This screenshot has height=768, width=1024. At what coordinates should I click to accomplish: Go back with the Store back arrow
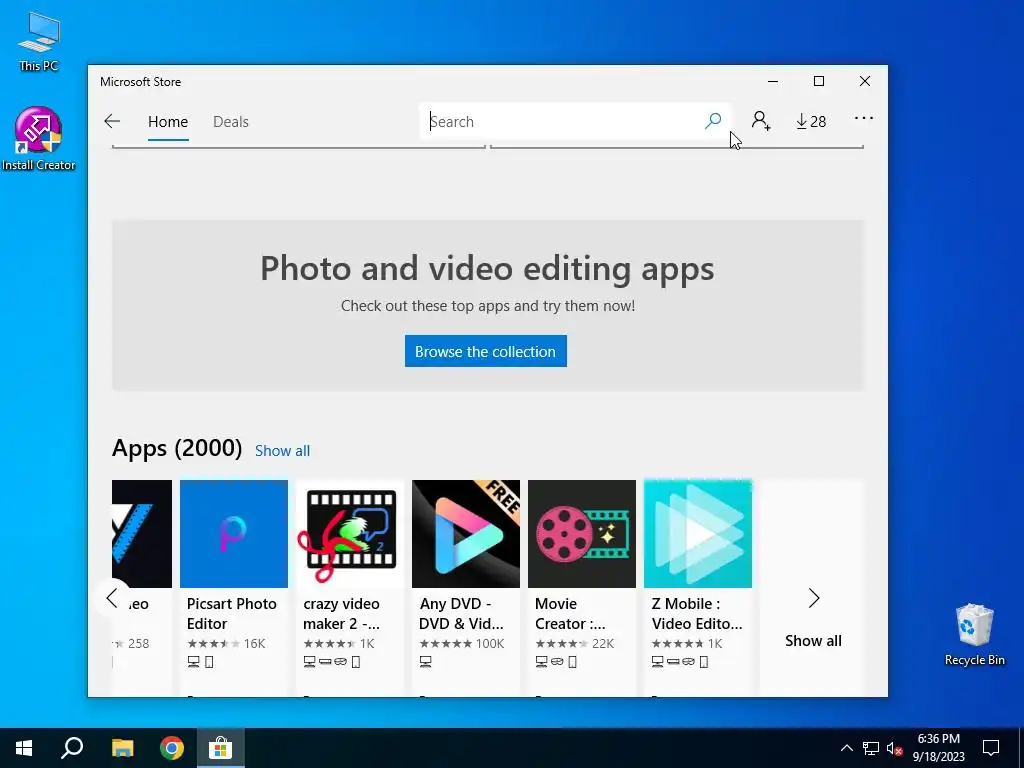point(112,121)
